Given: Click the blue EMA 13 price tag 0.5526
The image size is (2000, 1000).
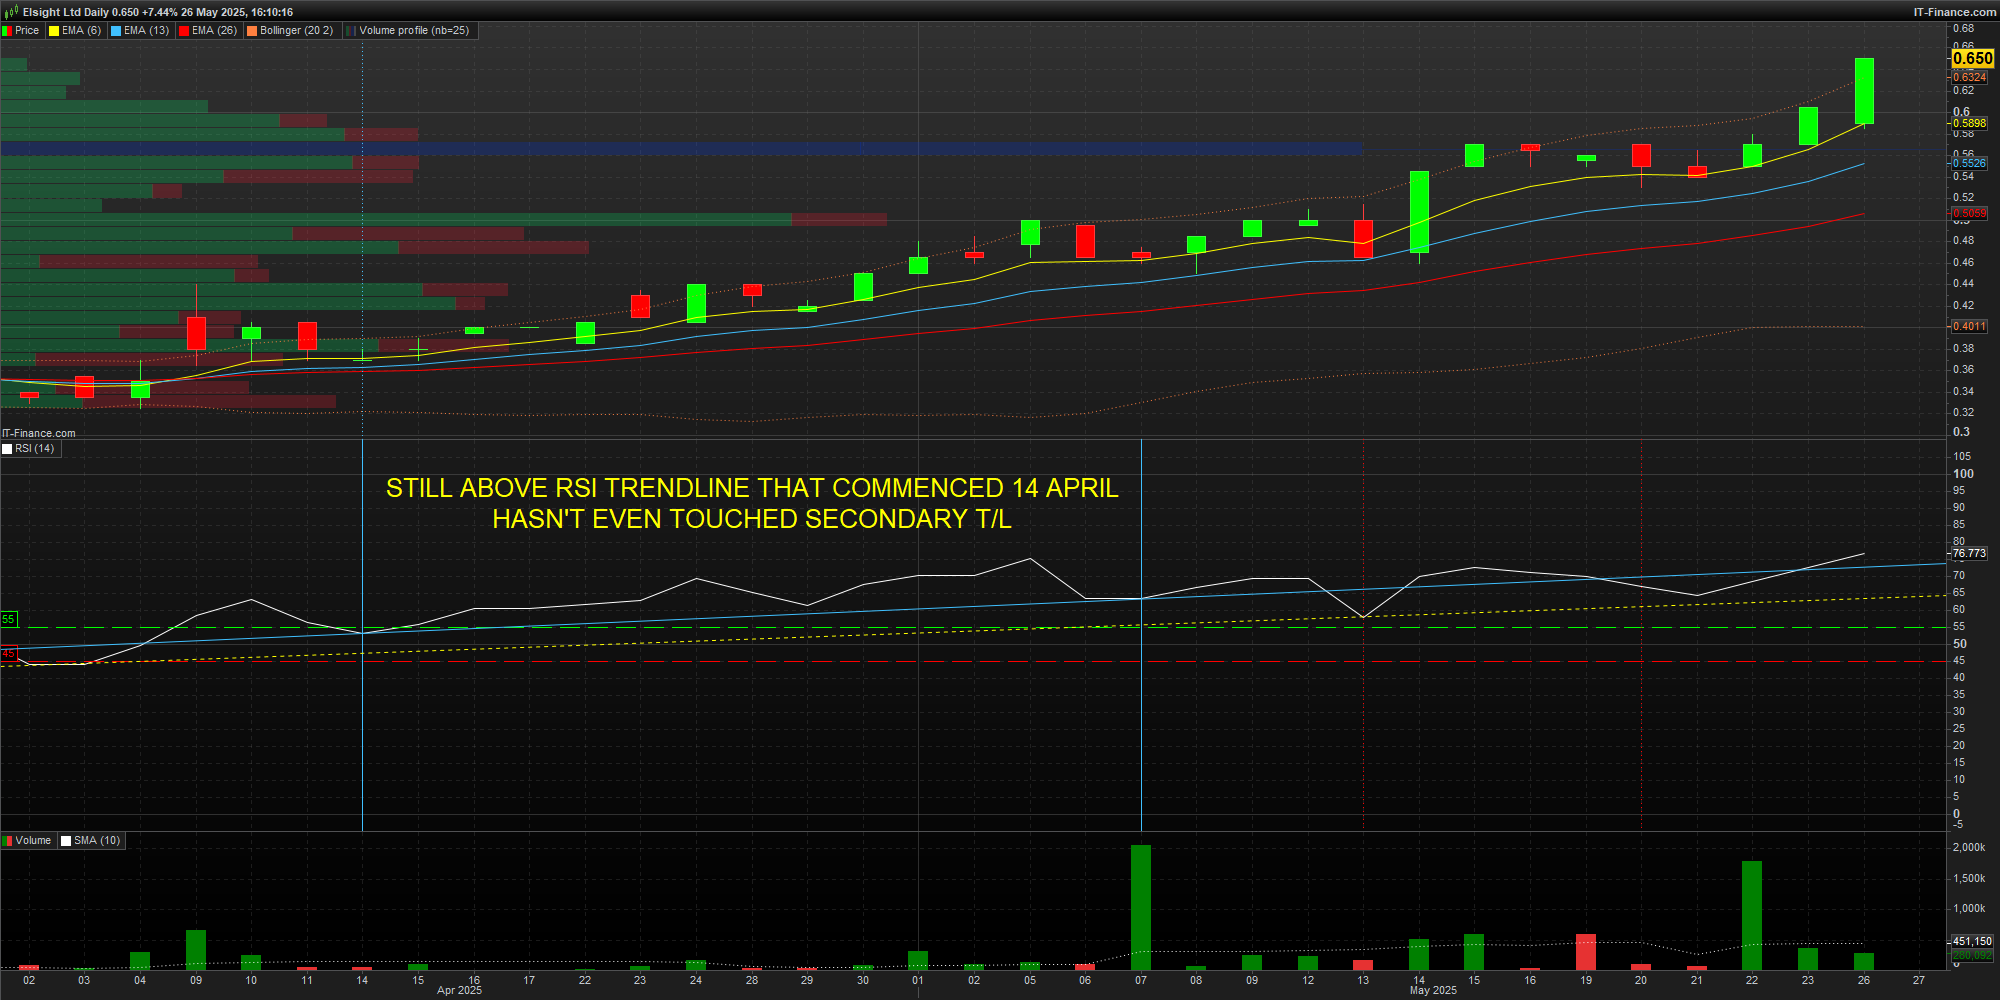Looking at the screenshot, I should pyautogui.click(x=1969, y=163).
